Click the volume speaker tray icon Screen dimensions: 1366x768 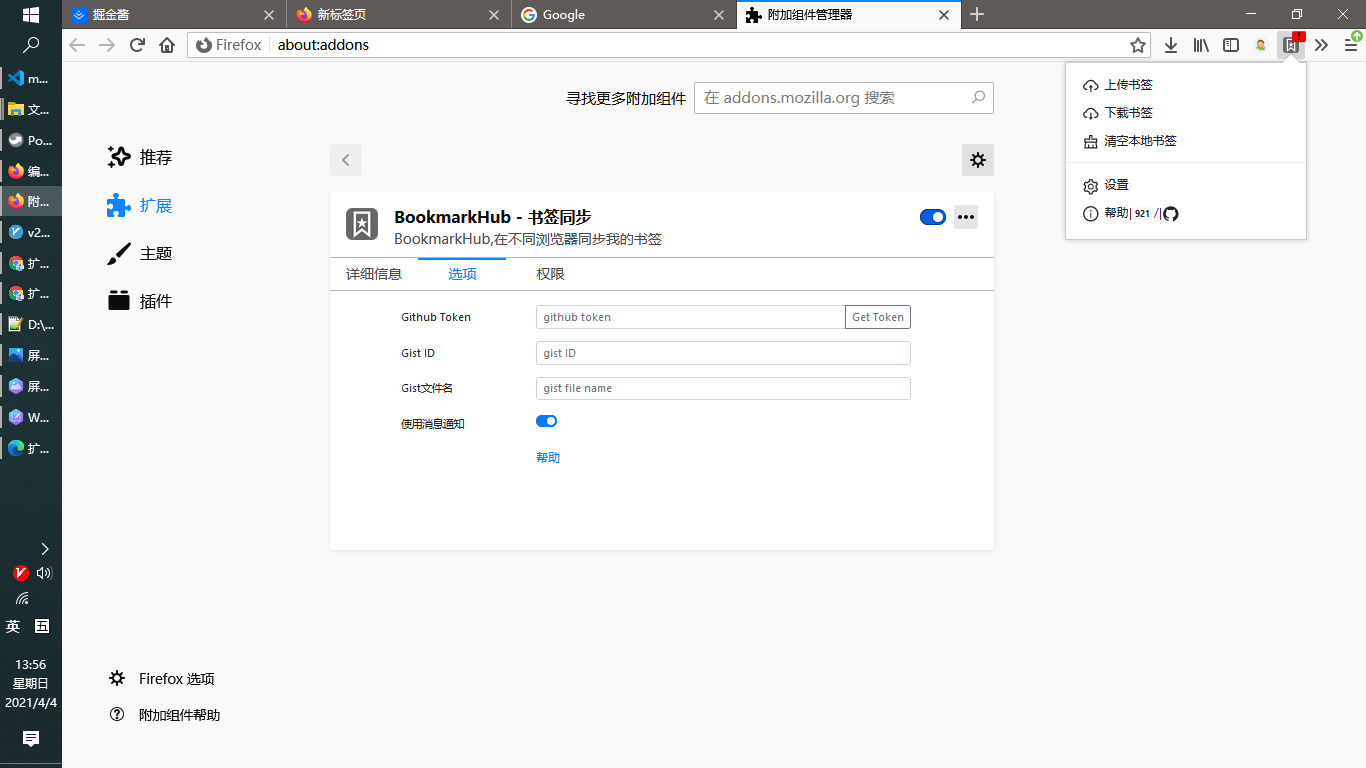click(44, 573)
